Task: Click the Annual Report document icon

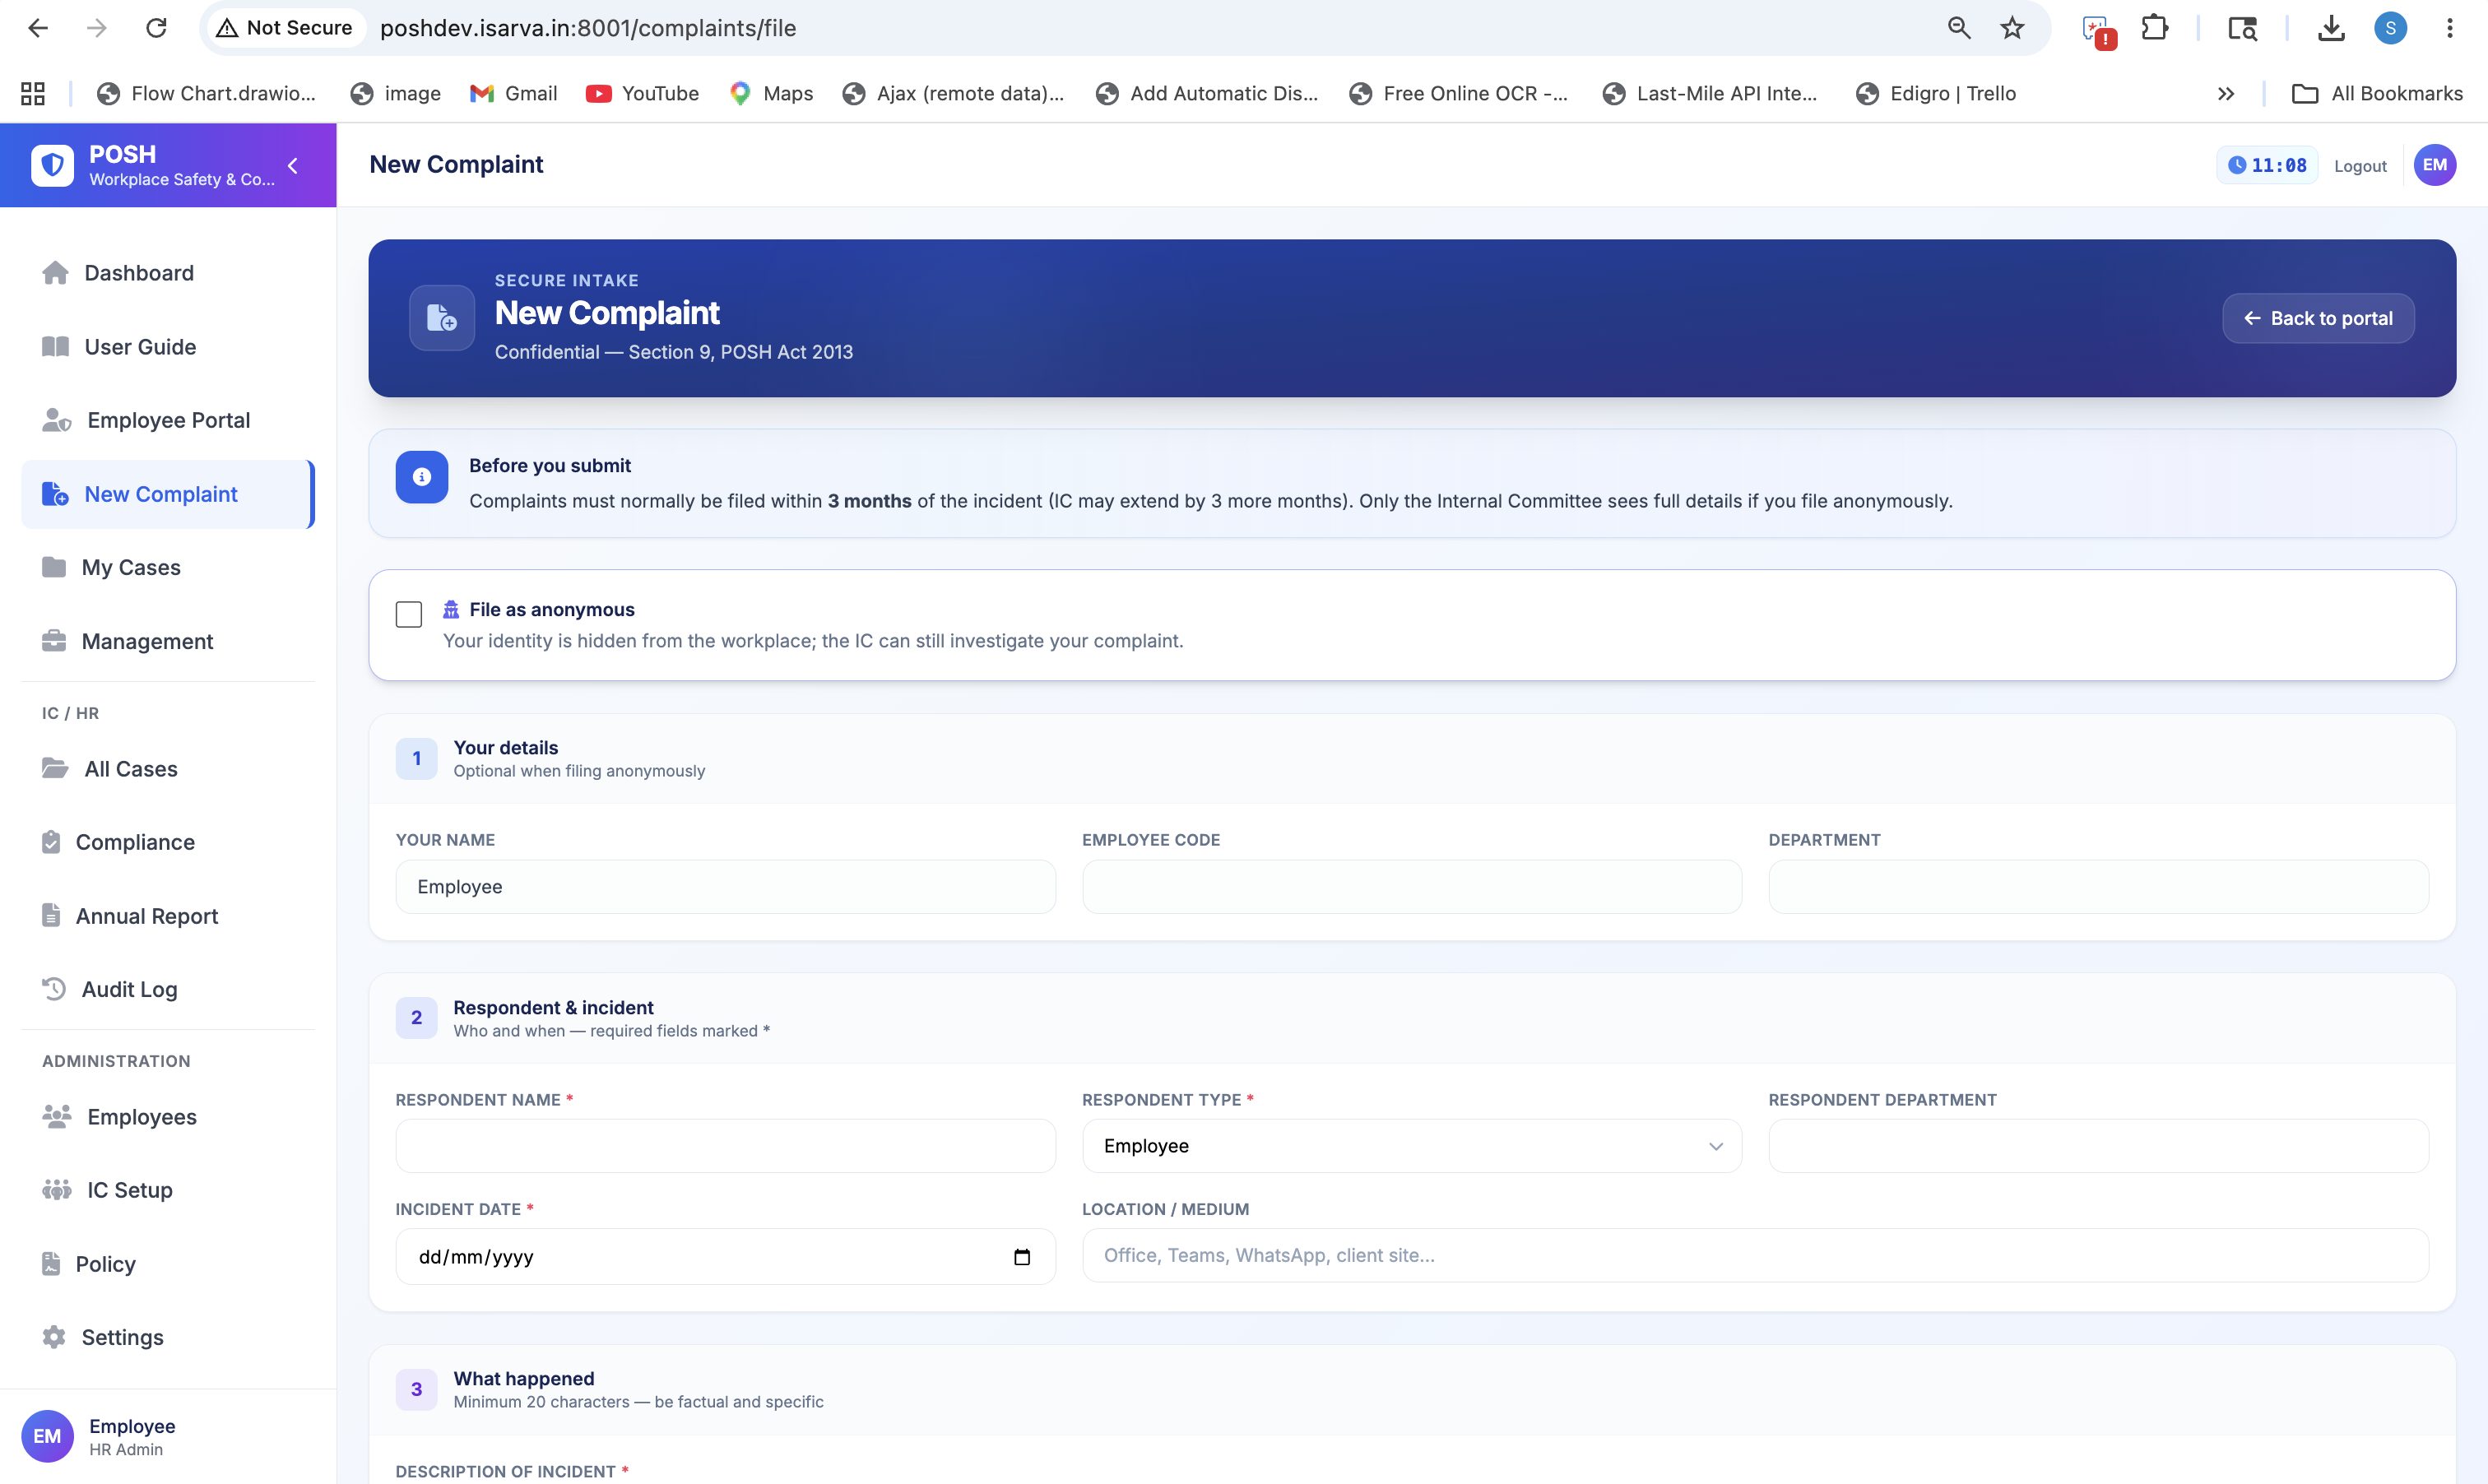Action: (51, 915)
